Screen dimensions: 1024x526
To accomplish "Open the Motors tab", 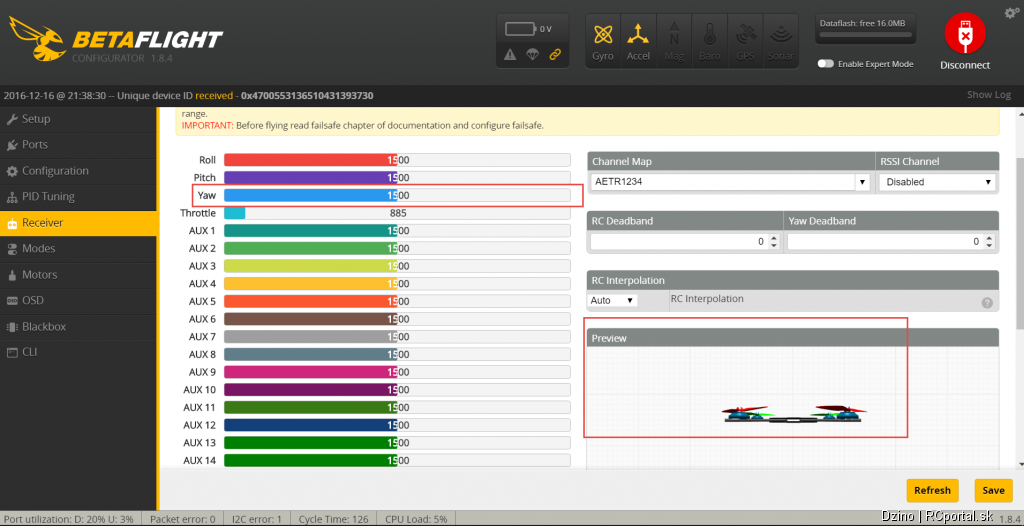I will point(78,274).
